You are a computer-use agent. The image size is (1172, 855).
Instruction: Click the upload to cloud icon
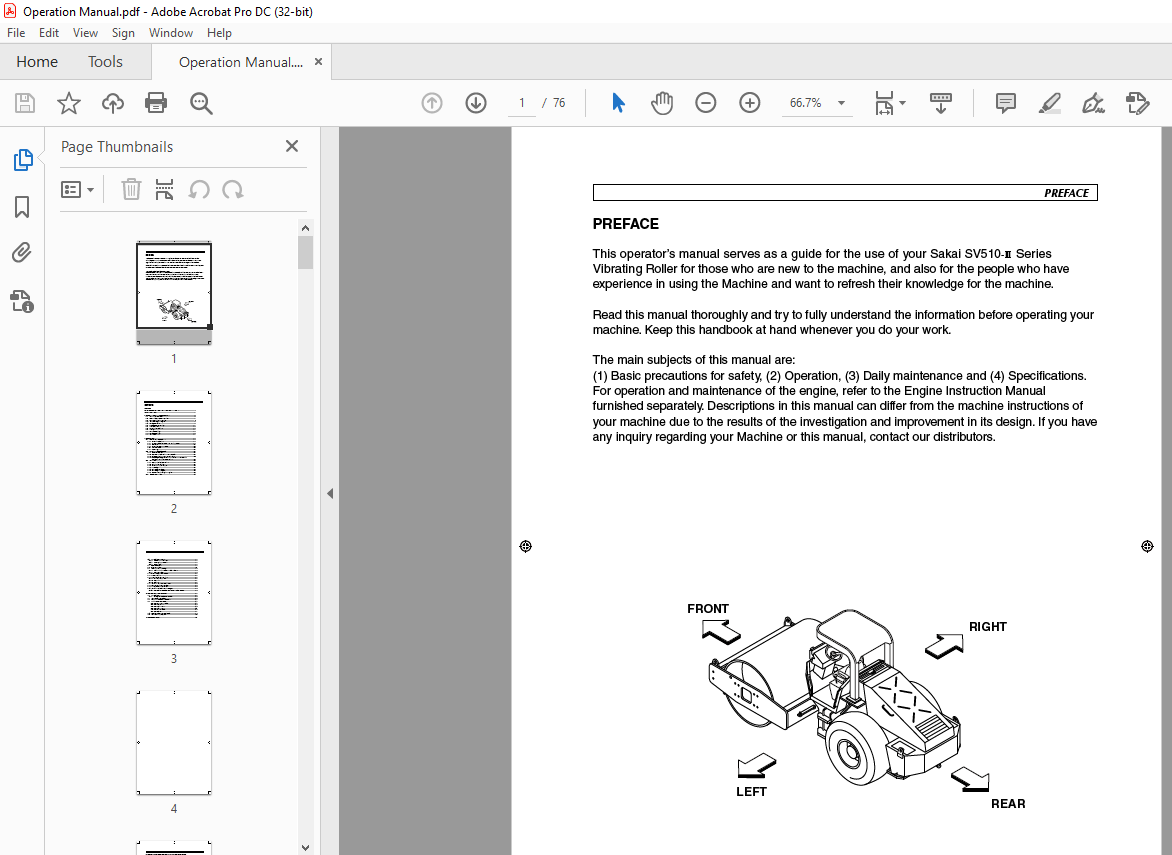[x=113, y=103]
